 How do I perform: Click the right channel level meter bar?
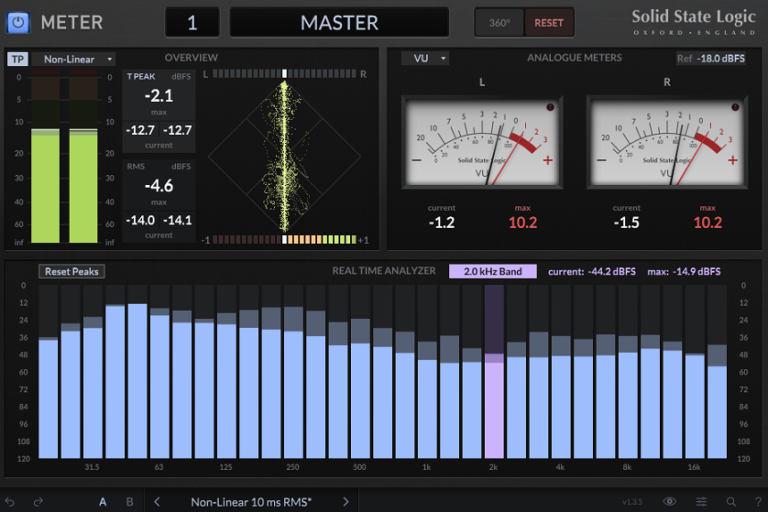[83, 156]
